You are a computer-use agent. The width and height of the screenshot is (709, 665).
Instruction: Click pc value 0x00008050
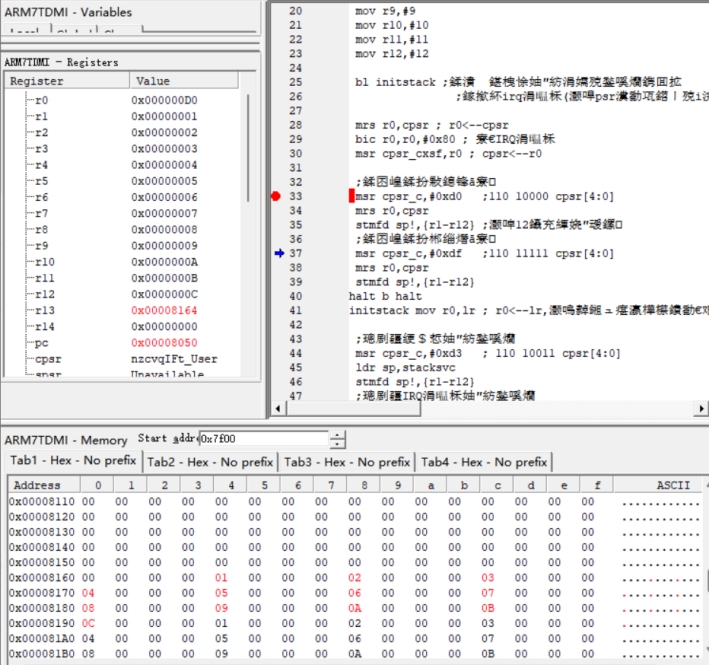[x=164, y=343]
